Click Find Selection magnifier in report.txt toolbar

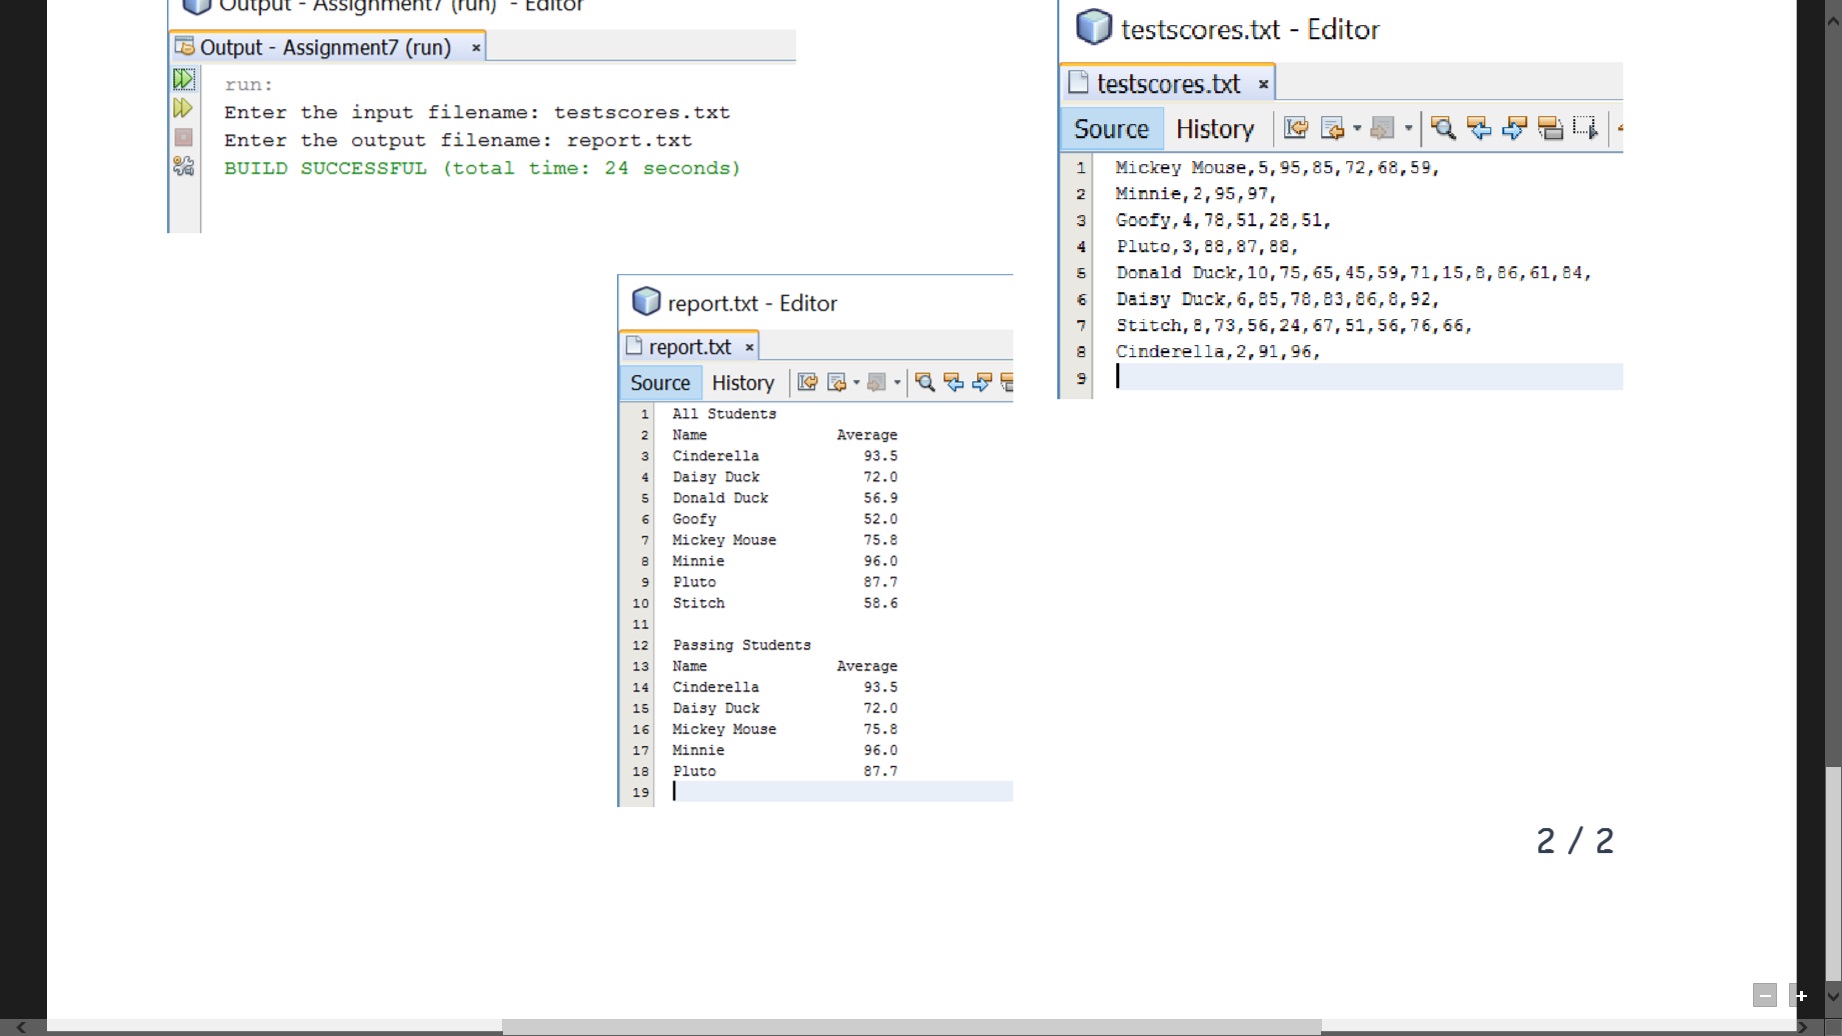pyautogui.click(x=925, y=382)
